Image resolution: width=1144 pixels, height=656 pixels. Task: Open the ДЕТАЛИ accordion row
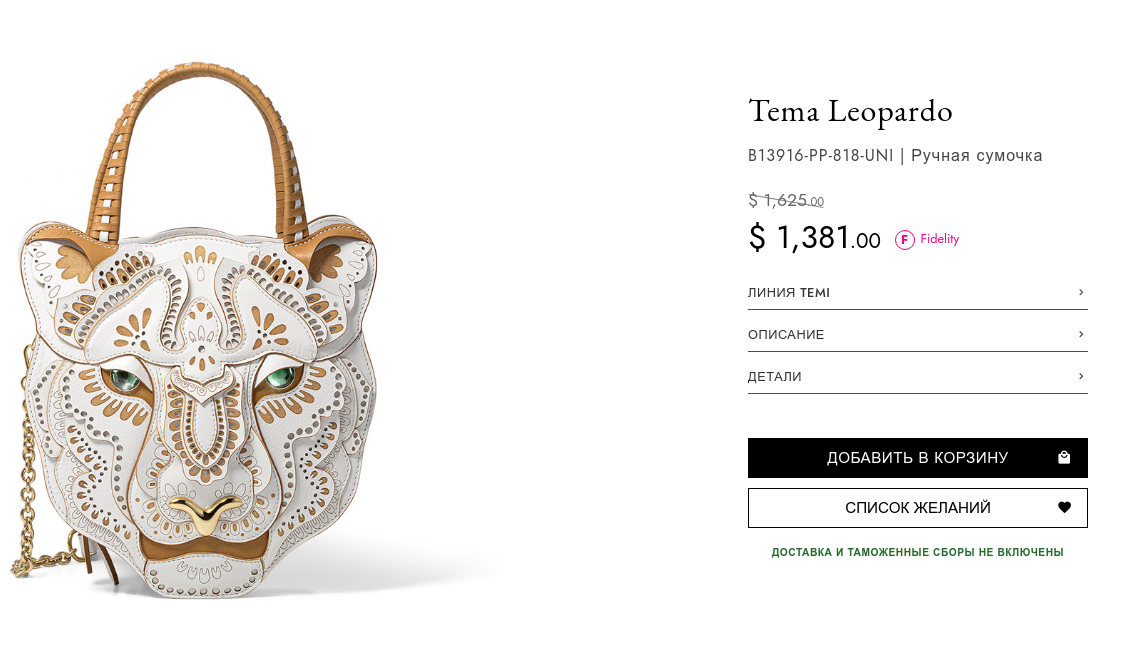point(775,377)
